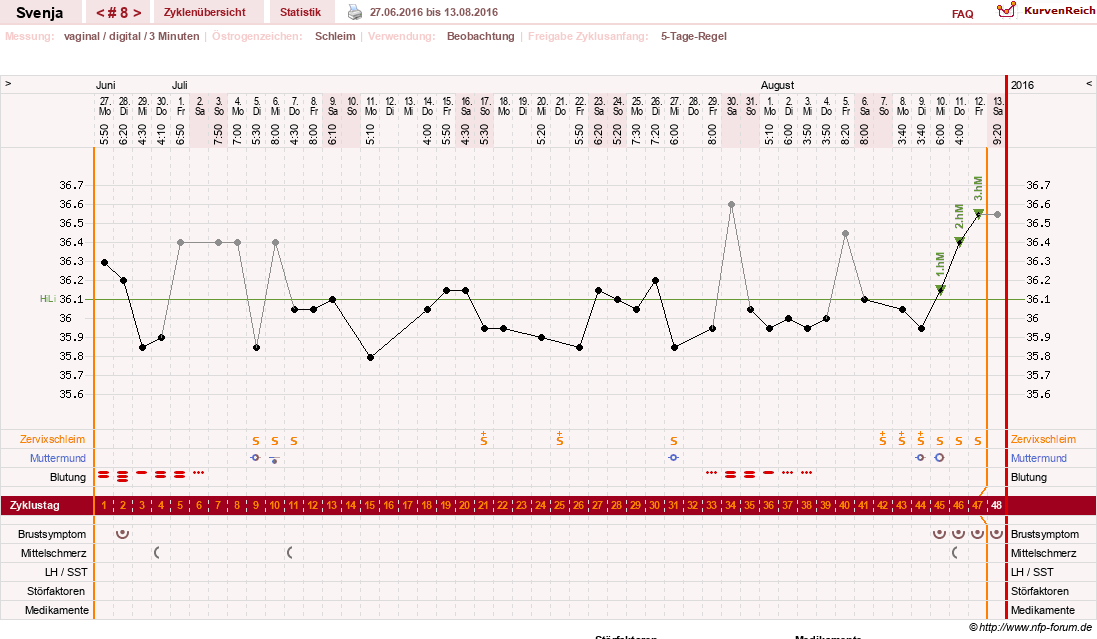Click the Muttermund row label on the left
Viewport: 1097px width, 639px height.
click(57, 458)
